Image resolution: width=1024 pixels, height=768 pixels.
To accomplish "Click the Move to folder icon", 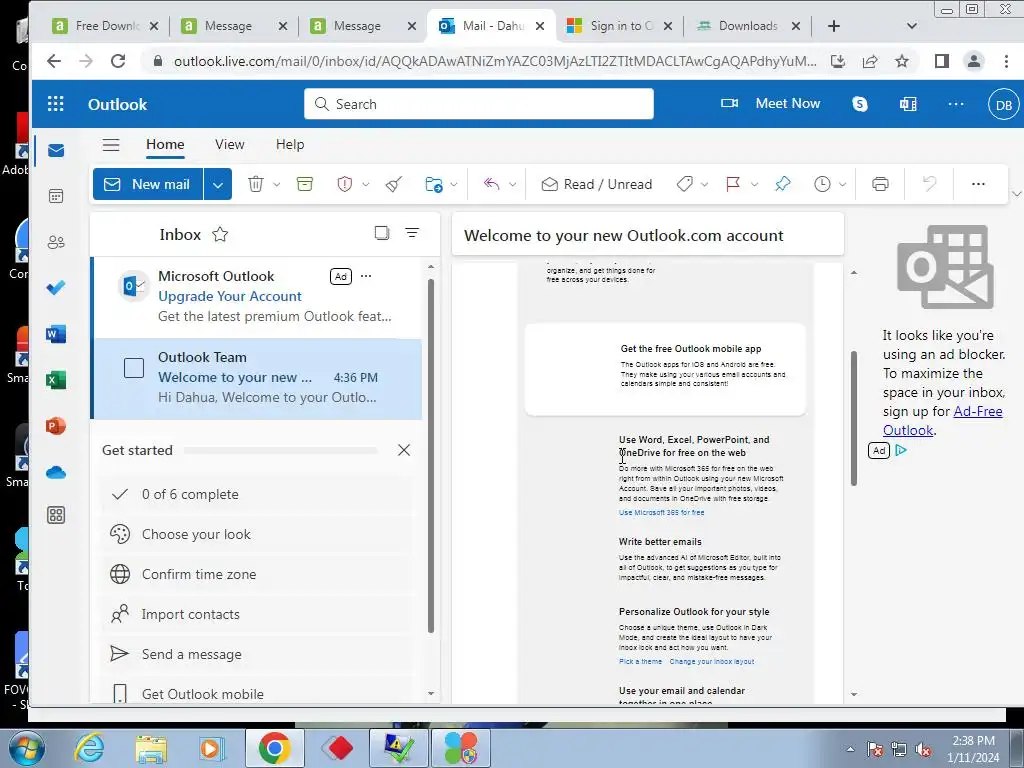I will click(x=434, y=184).
